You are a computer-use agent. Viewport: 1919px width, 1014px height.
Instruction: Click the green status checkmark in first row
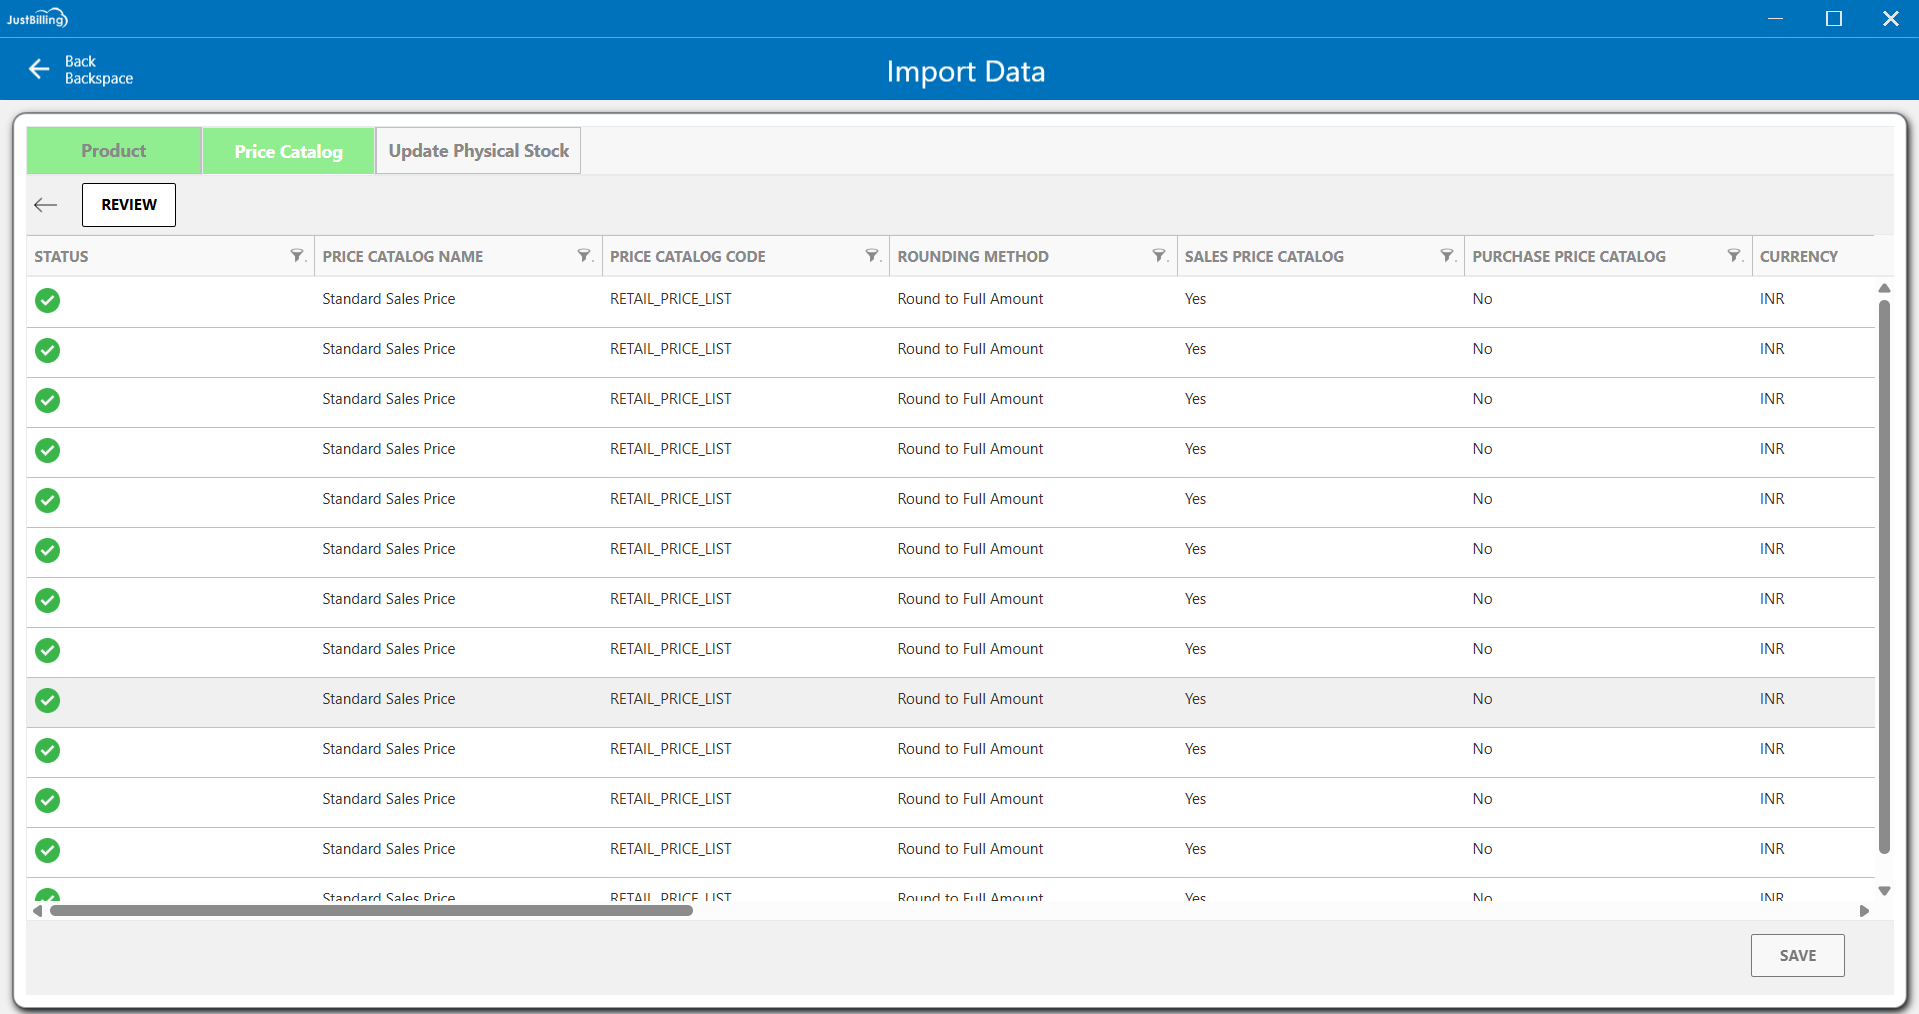click(x=47, y=300)
